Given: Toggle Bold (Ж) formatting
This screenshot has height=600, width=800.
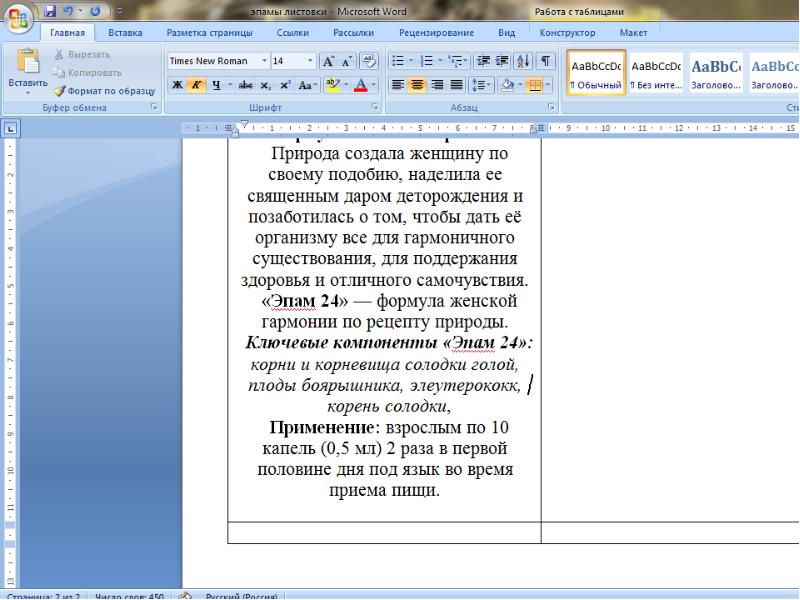Looking at the screenshot, I should pyautogui.click(x=177, y=85).
